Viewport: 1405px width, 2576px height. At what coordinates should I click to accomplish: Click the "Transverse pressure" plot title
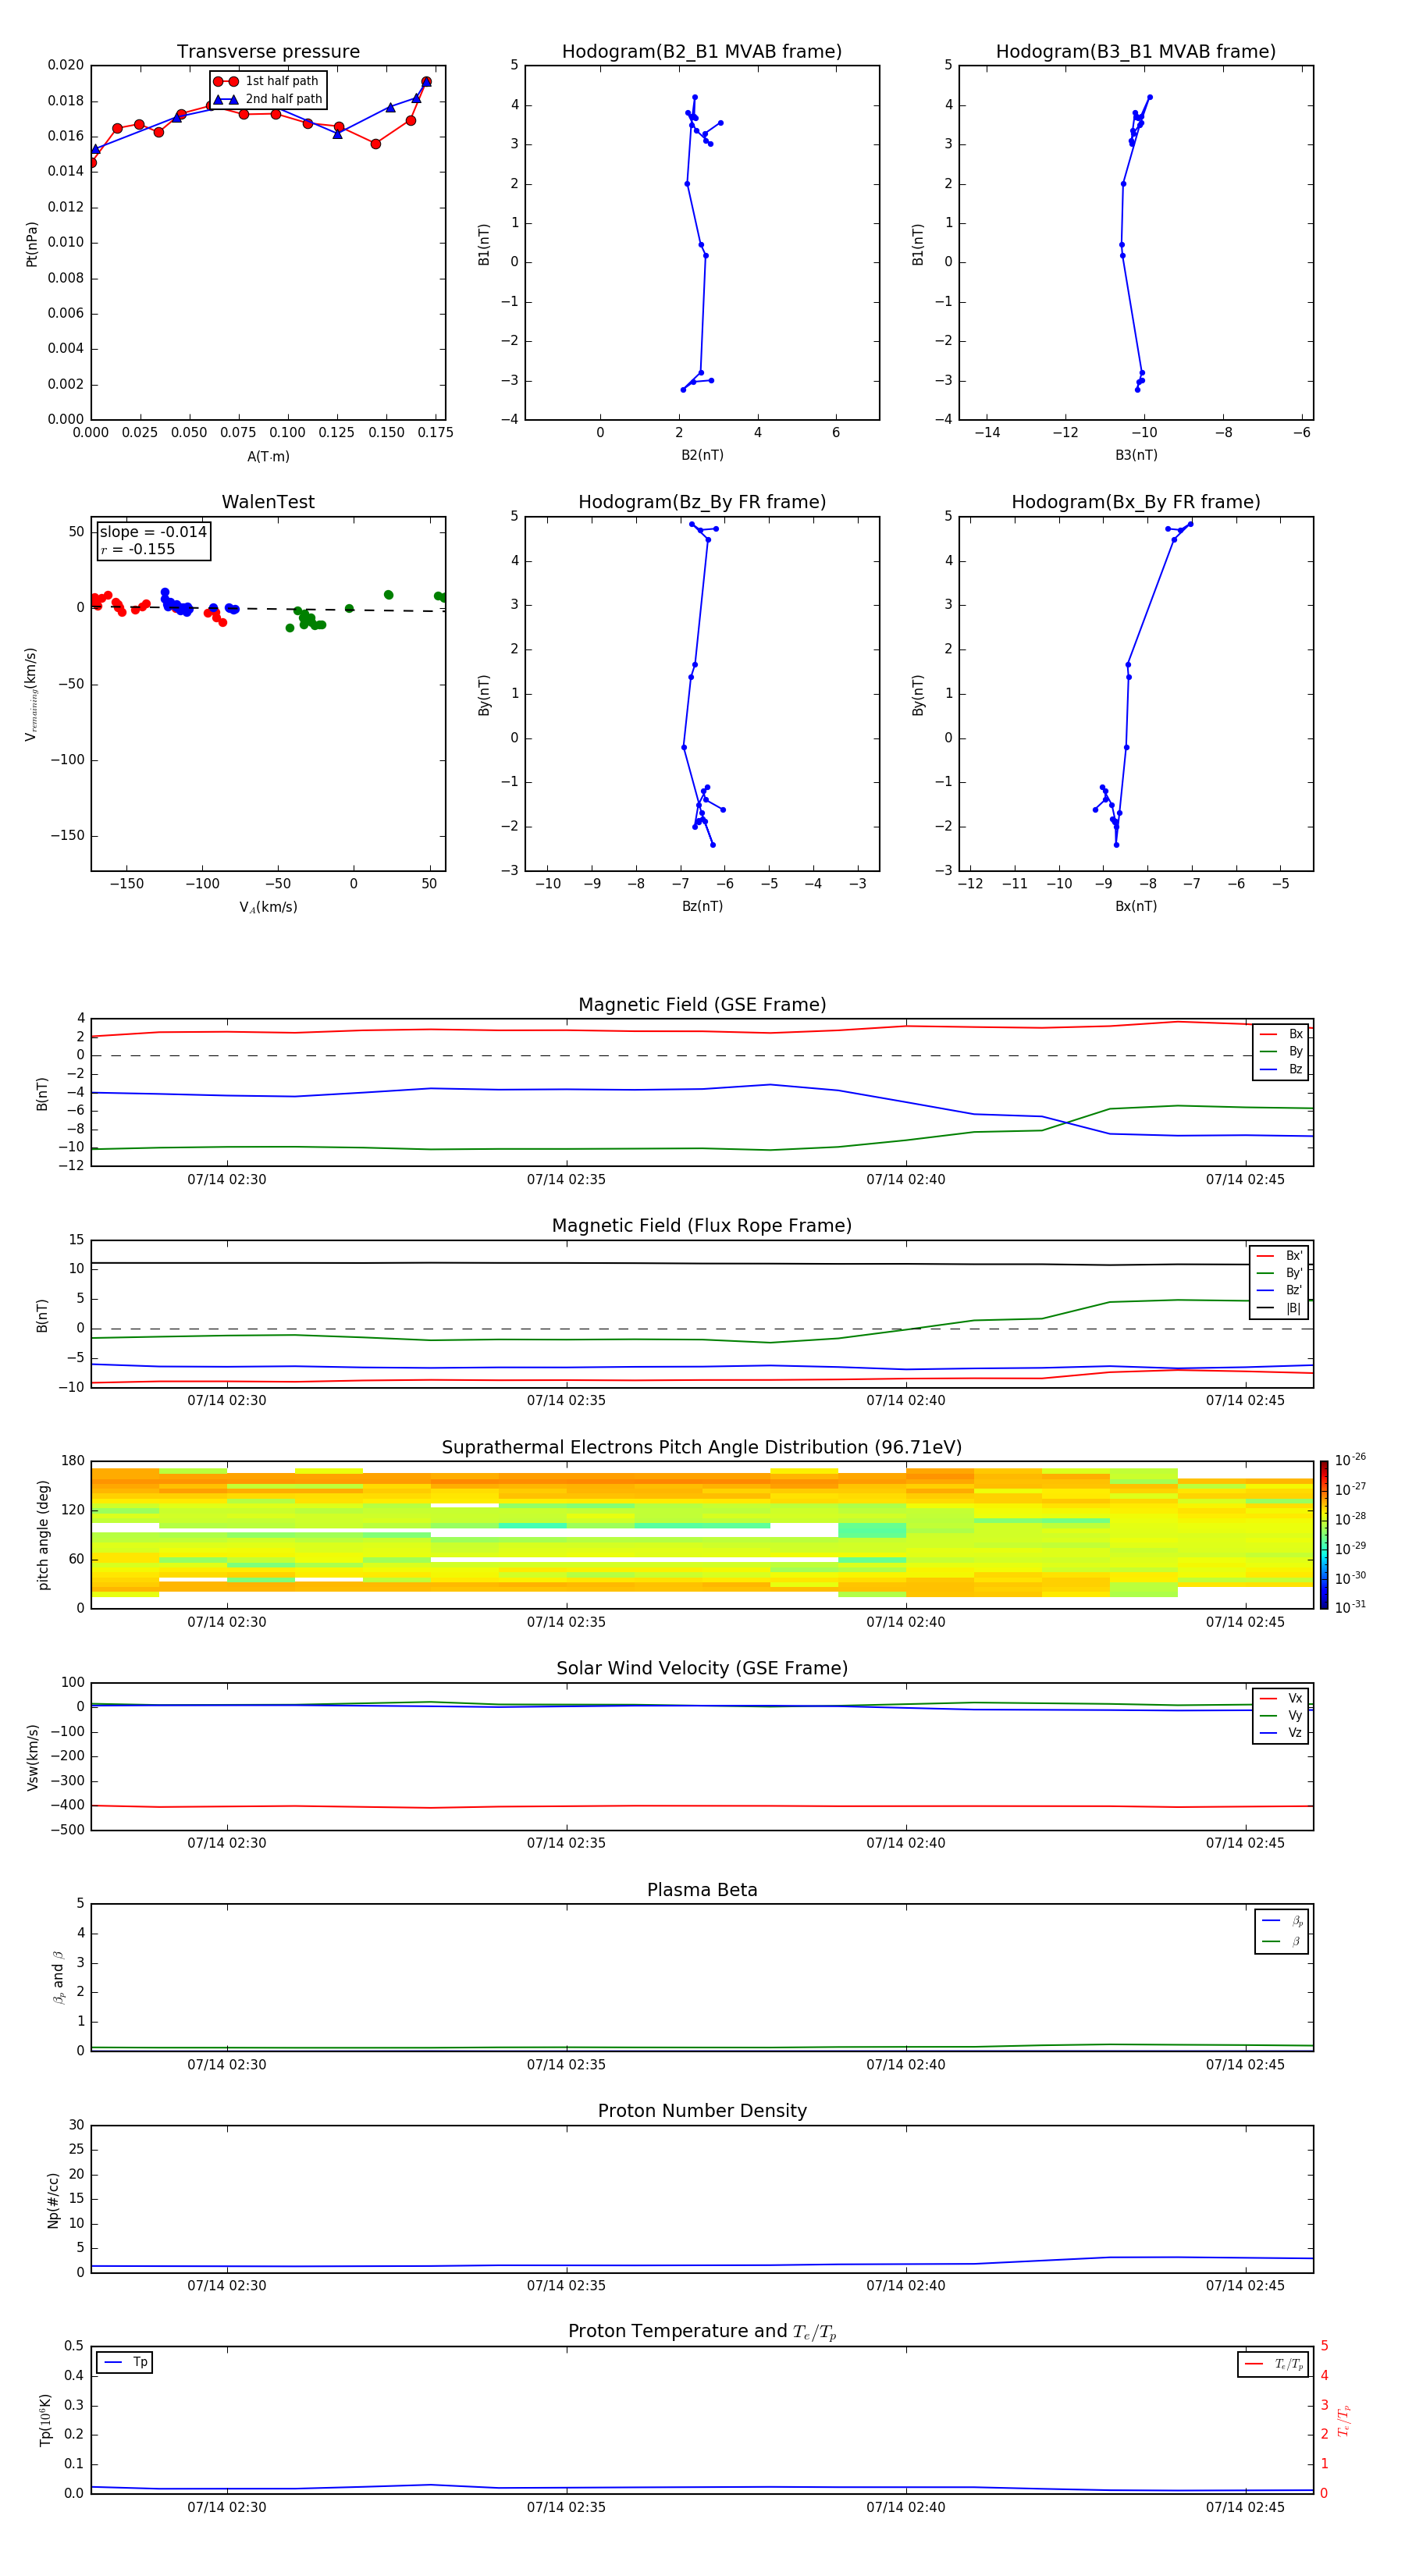268,52
